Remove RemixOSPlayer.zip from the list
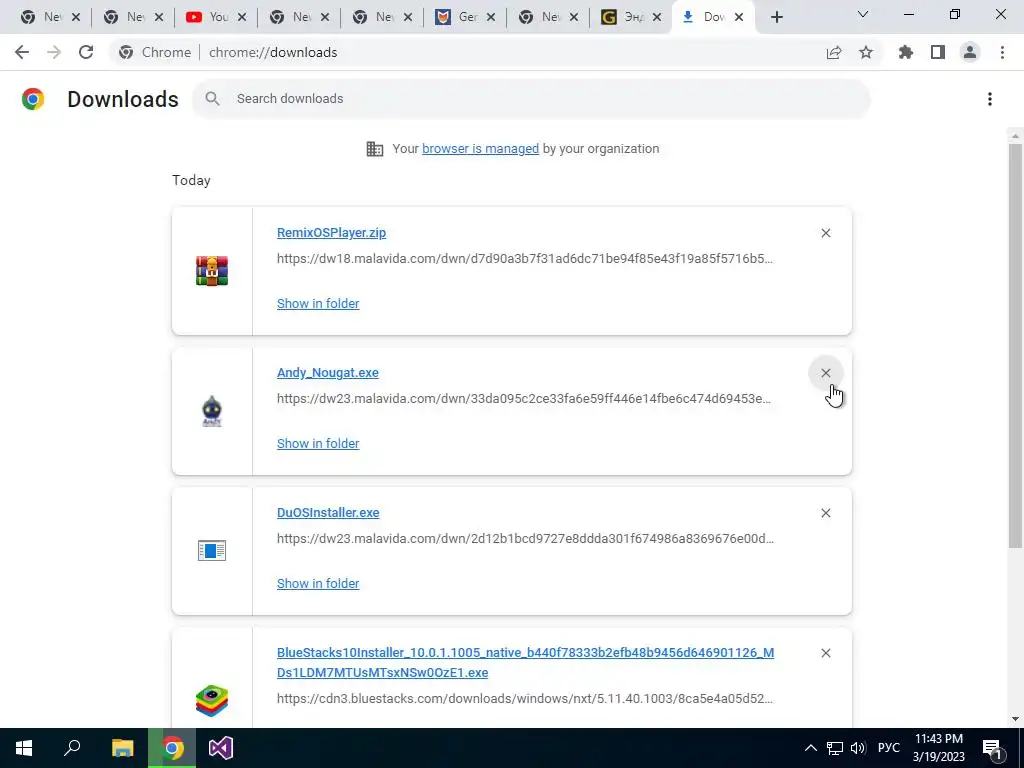1024x768 pixels. click(x=825, y=233)
